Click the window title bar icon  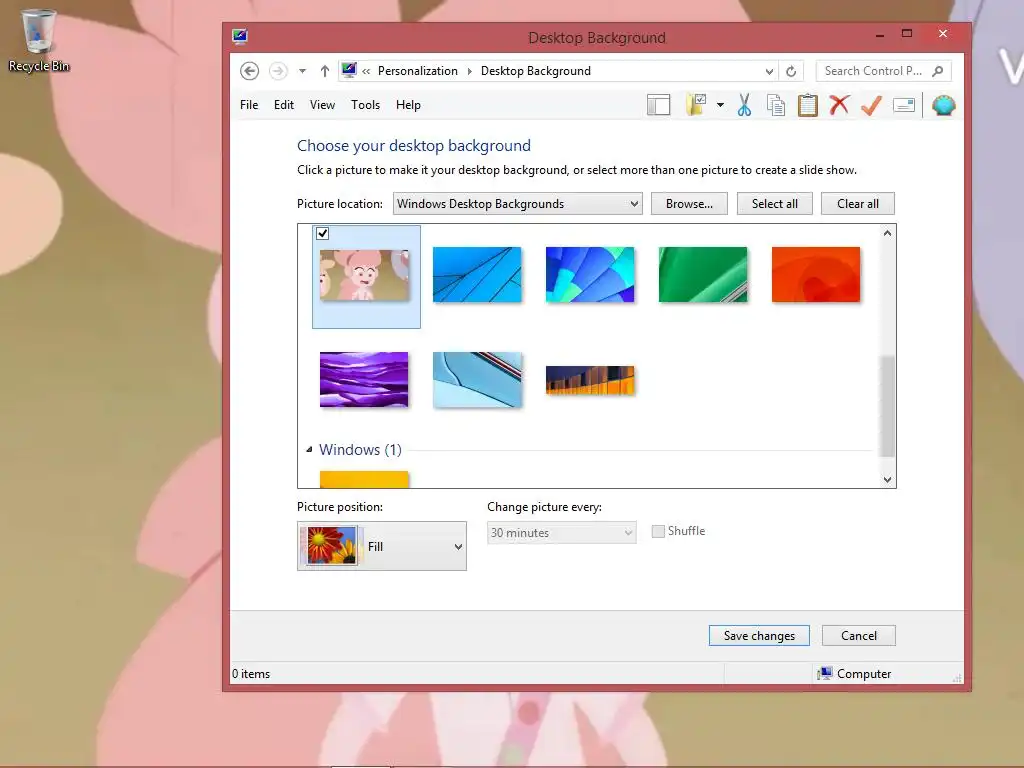pos(240,37)
